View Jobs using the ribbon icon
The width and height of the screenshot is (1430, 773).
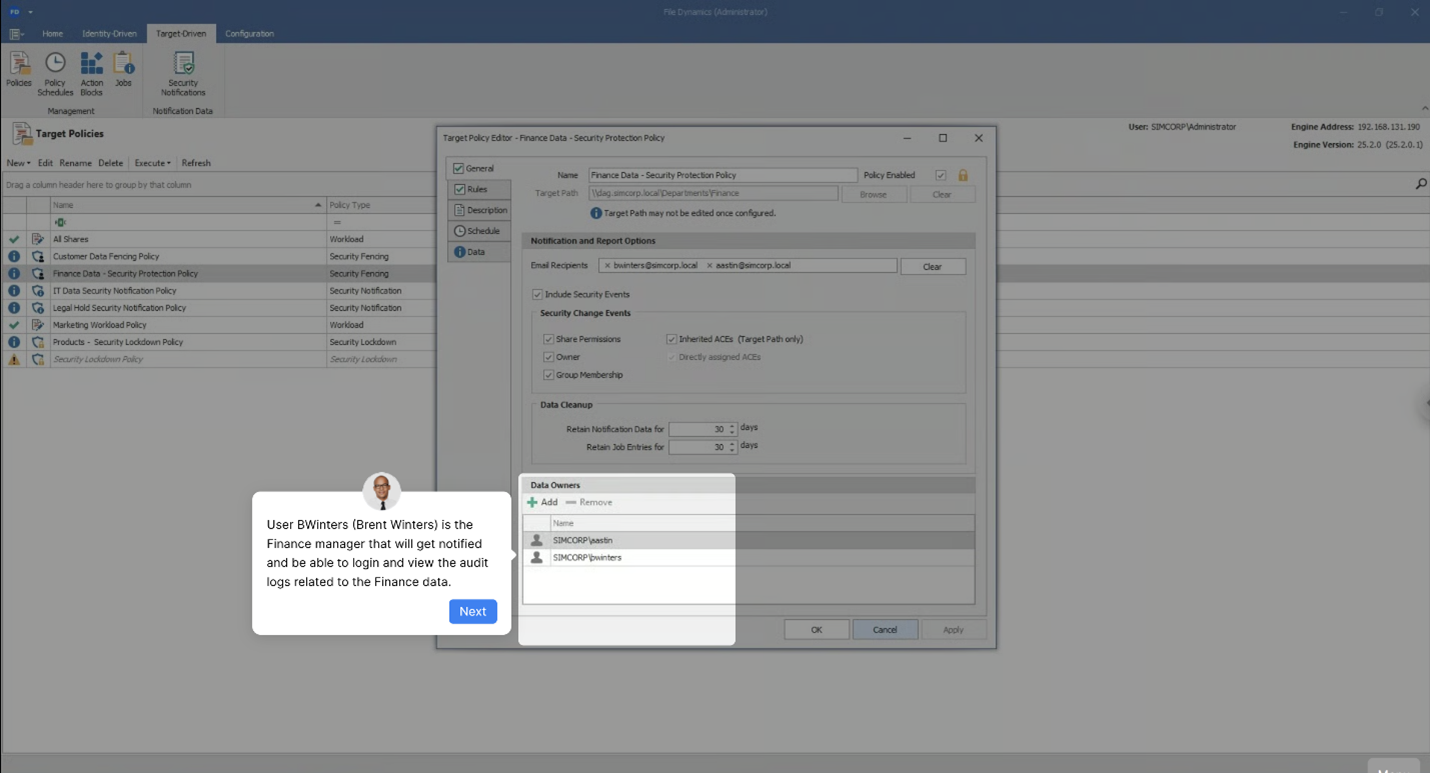123,70
